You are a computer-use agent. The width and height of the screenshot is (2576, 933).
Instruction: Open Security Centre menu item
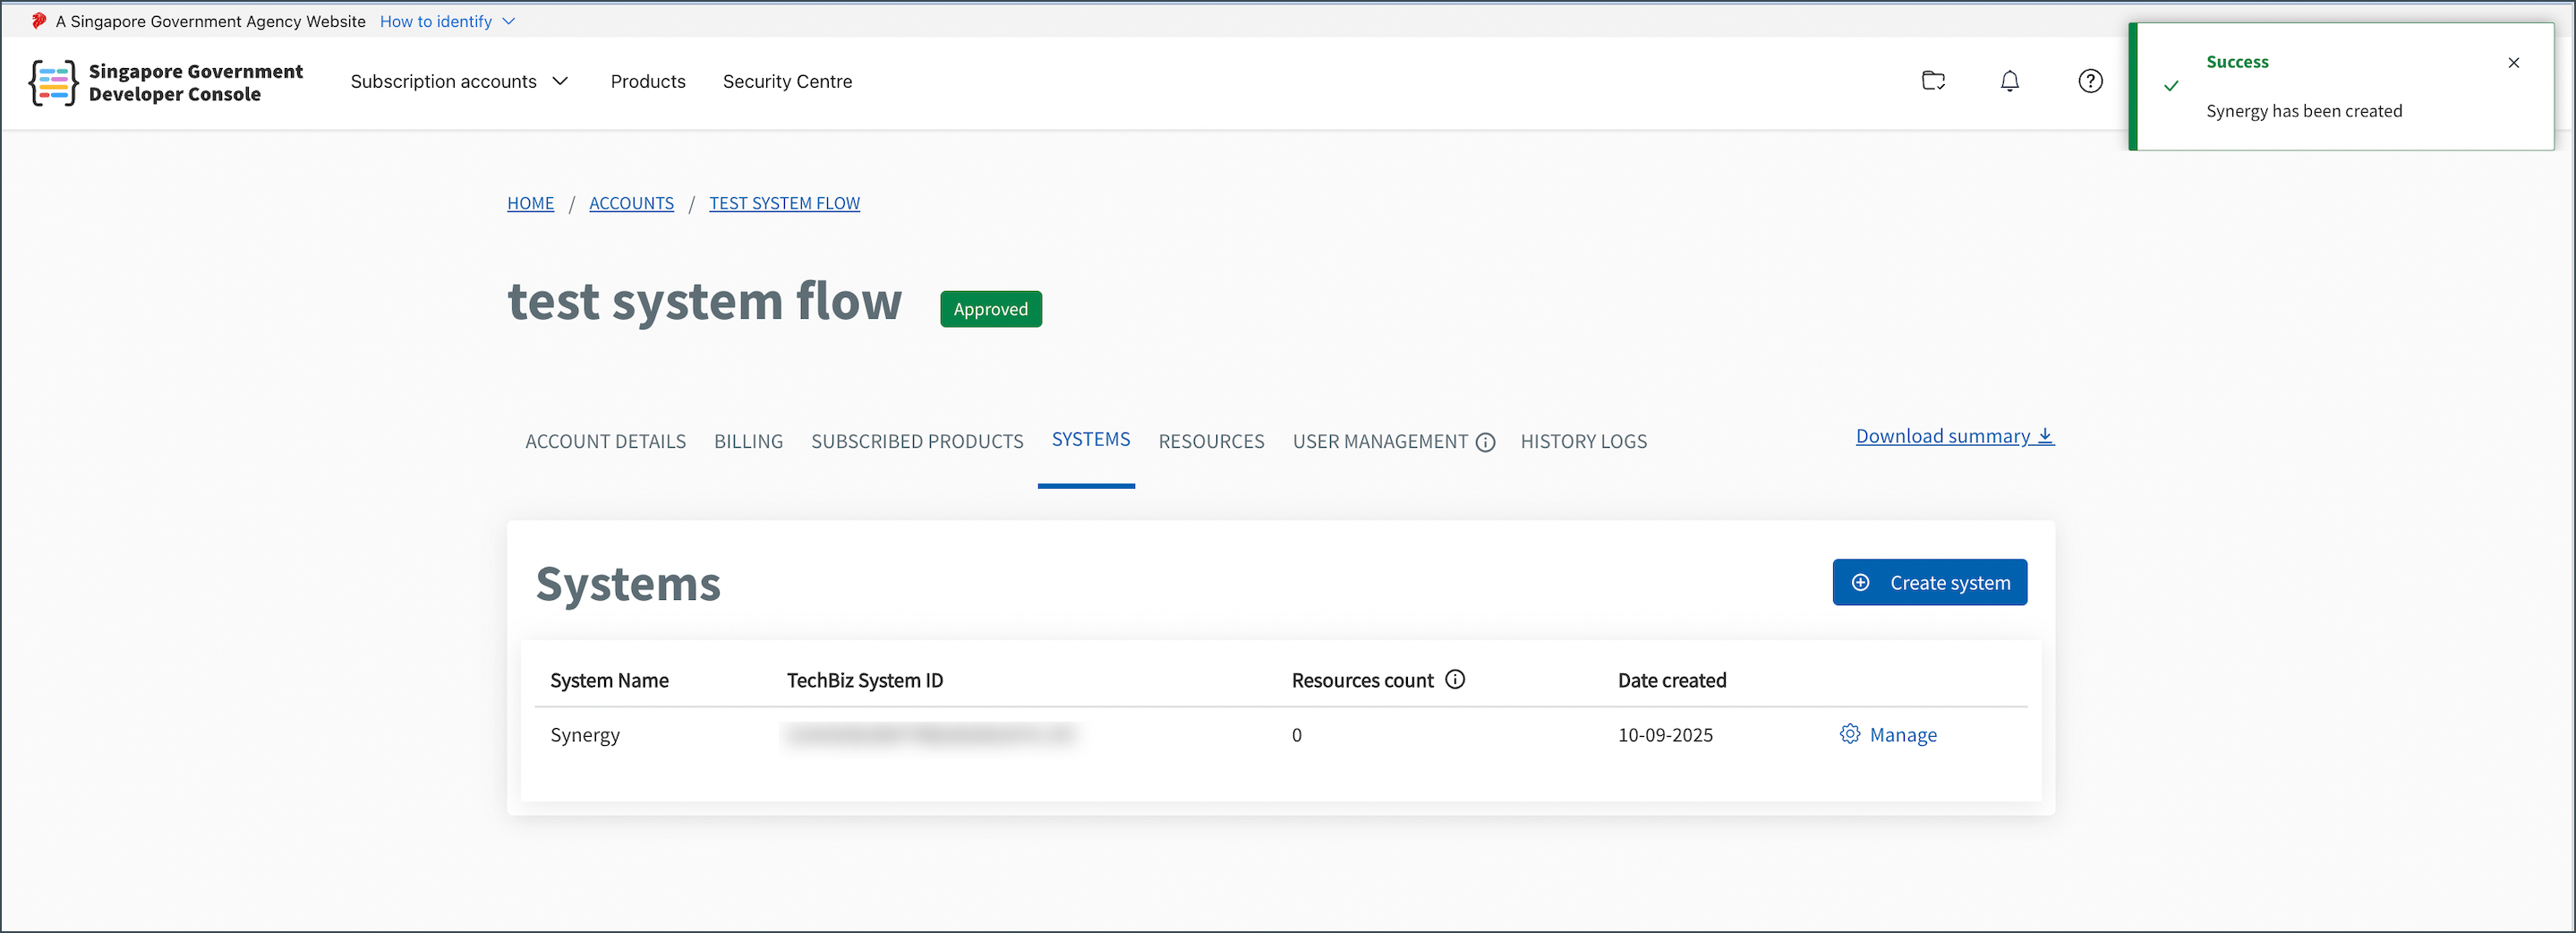pyautogui.click(x=787, y=81)
